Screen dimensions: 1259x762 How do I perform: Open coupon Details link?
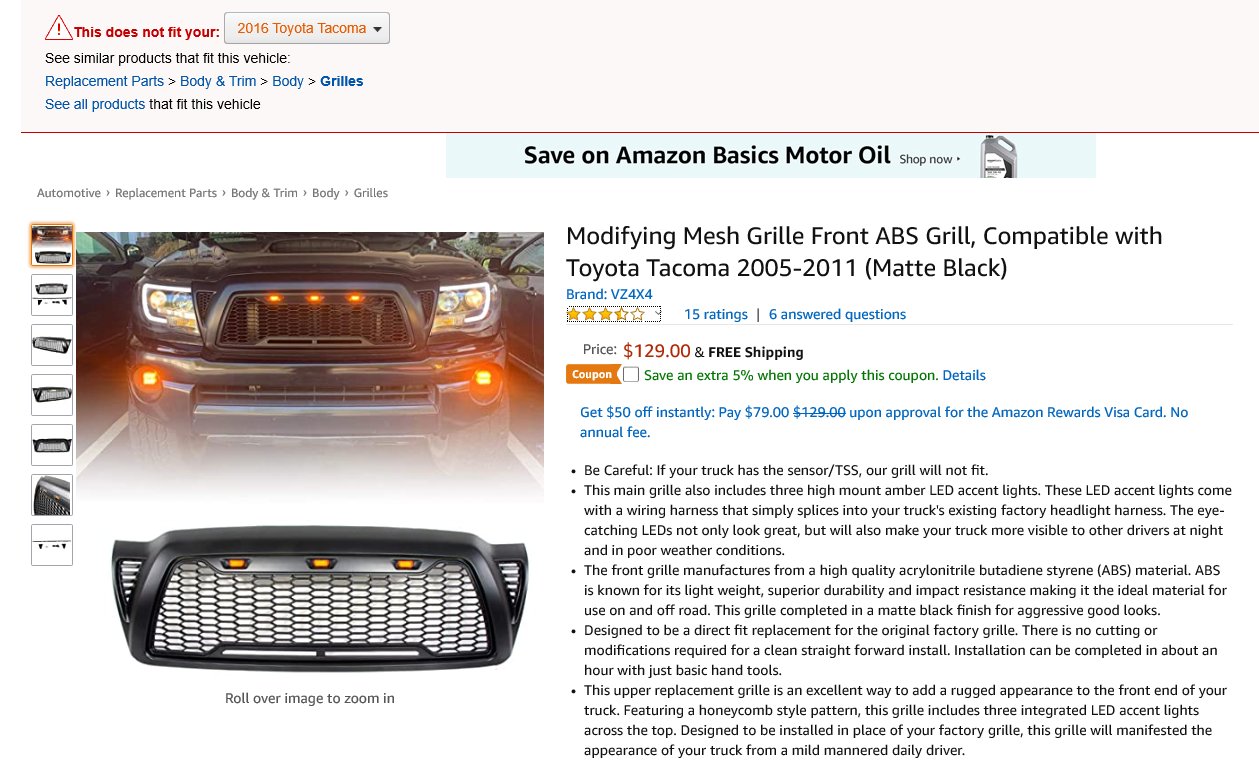(964, 375)
